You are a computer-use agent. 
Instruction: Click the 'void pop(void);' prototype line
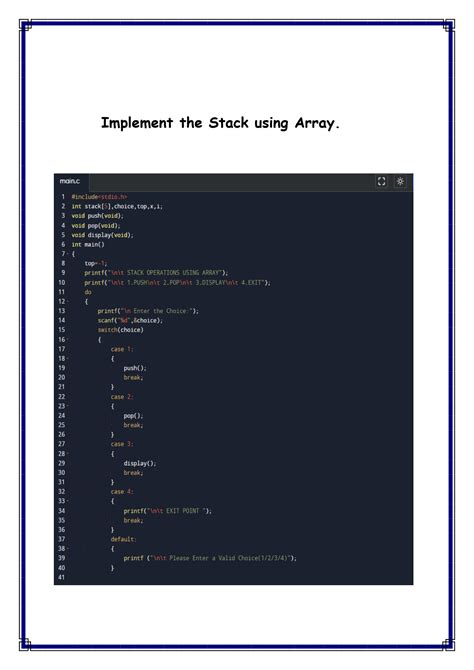coord(96,225)
